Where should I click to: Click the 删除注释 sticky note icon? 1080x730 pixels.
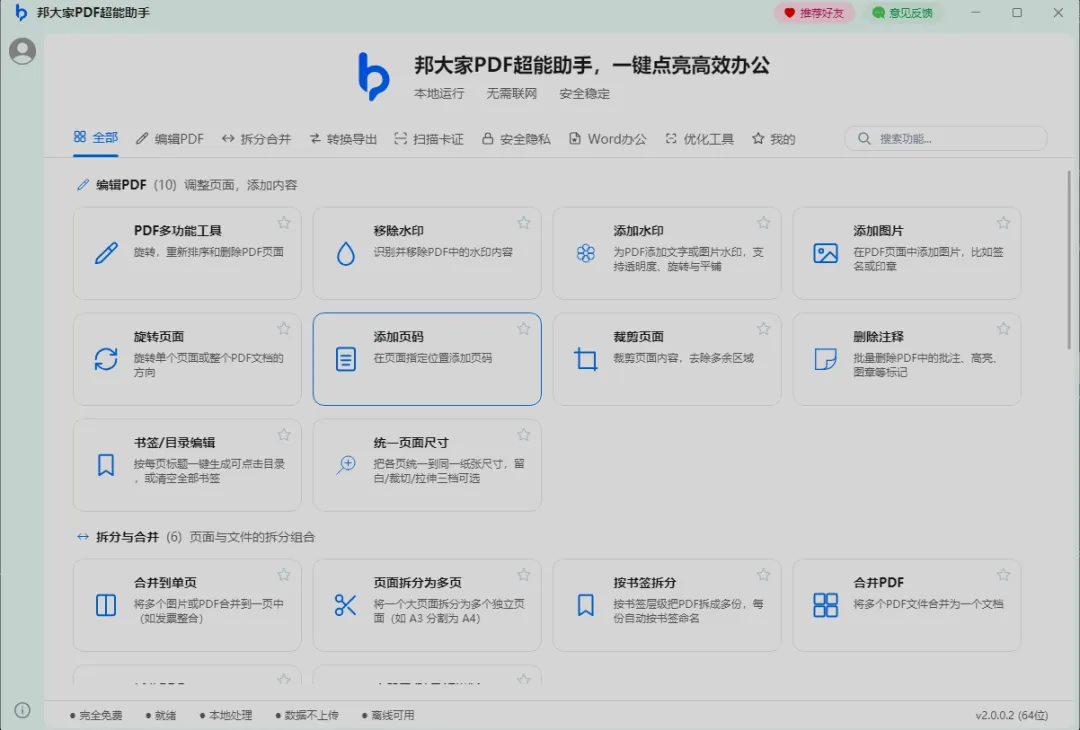[825, 359]
